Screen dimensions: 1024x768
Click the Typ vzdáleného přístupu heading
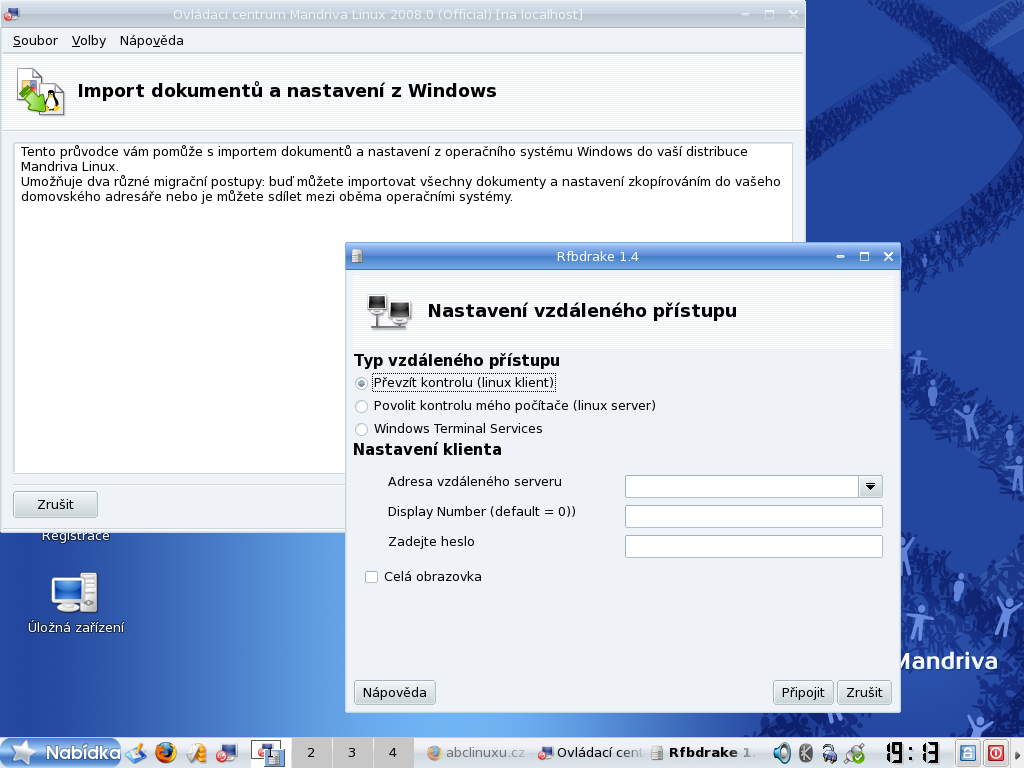(456, 360)
